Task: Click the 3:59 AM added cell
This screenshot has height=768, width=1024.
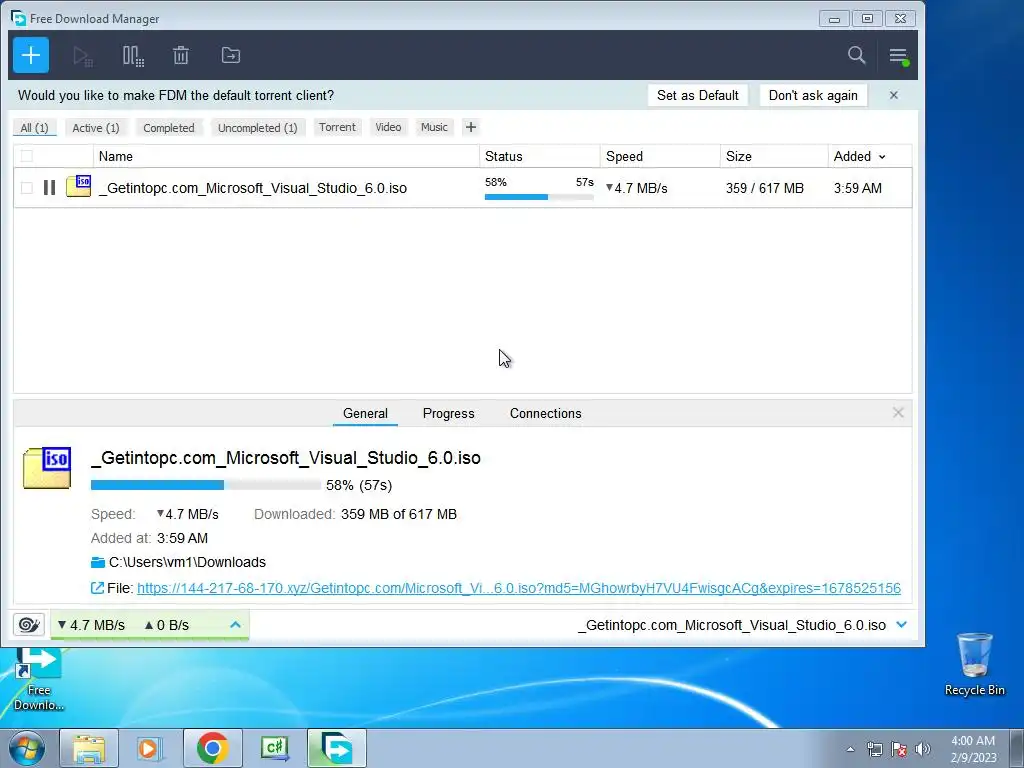Action: [857, 188]
